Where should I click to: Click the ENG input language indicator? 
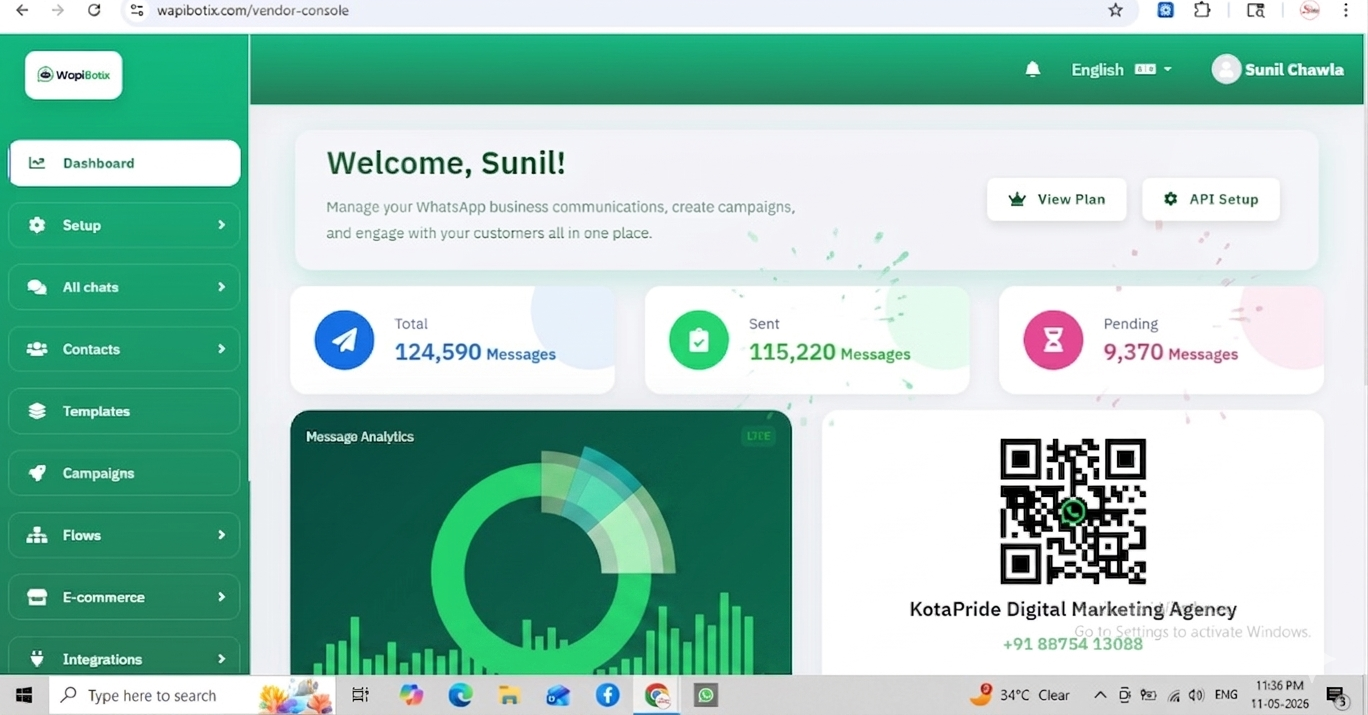1226,695
